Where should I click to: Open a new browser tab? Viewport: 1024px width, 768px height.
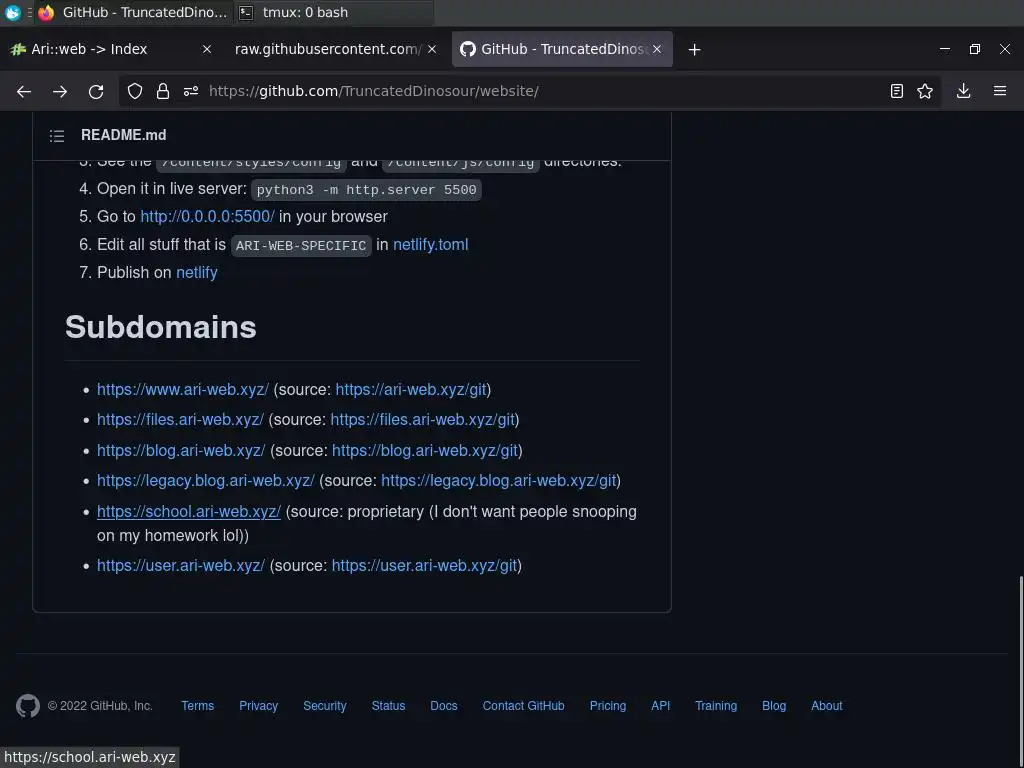coord(694,50)
